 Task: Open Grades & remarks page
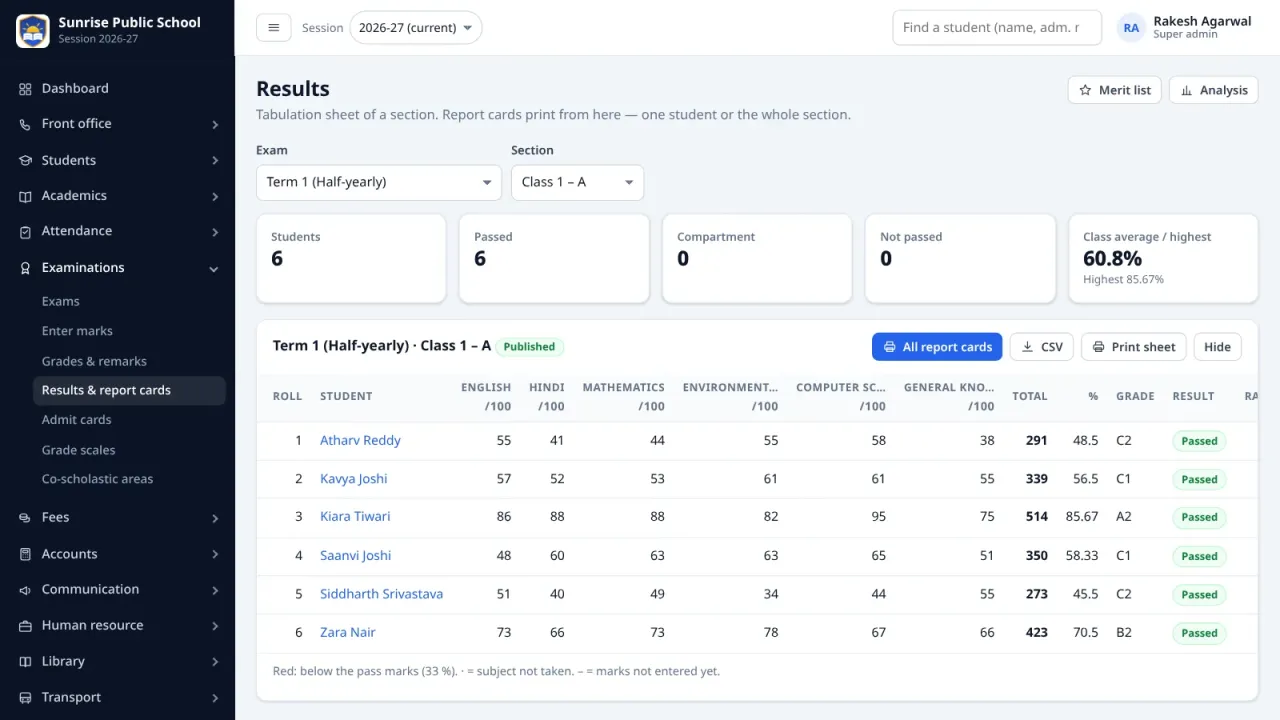pyautogui.click(x=94, y=361)
